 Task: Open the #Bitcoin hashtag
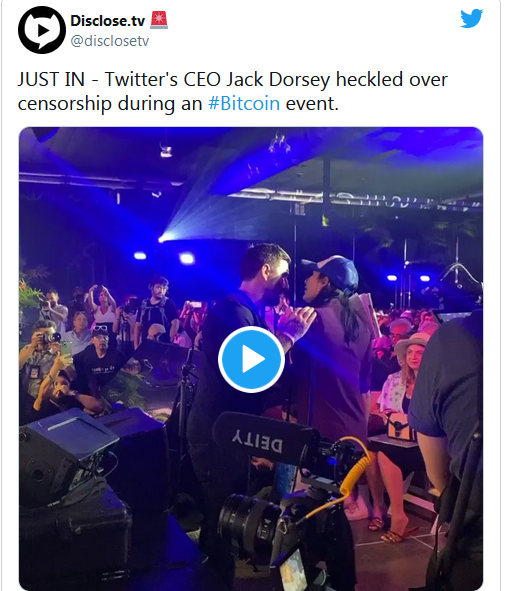244,103
